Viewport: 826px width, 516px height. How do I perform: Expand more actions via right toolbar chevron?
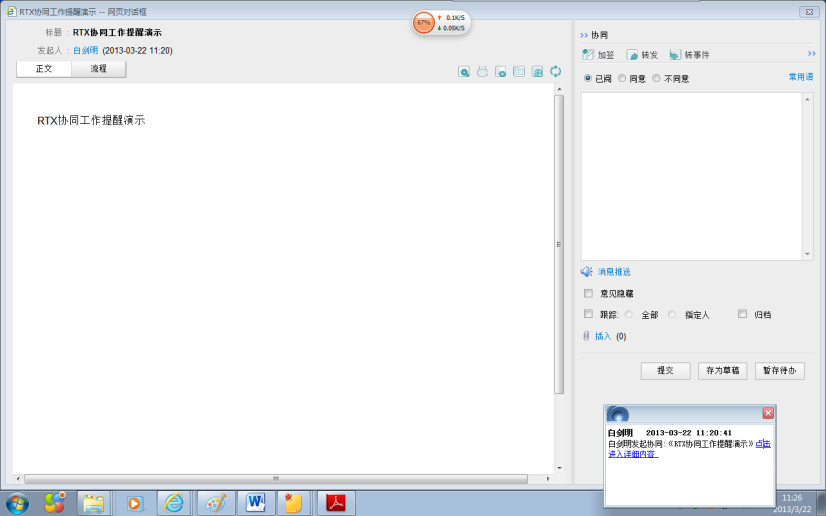pos(811,54)
